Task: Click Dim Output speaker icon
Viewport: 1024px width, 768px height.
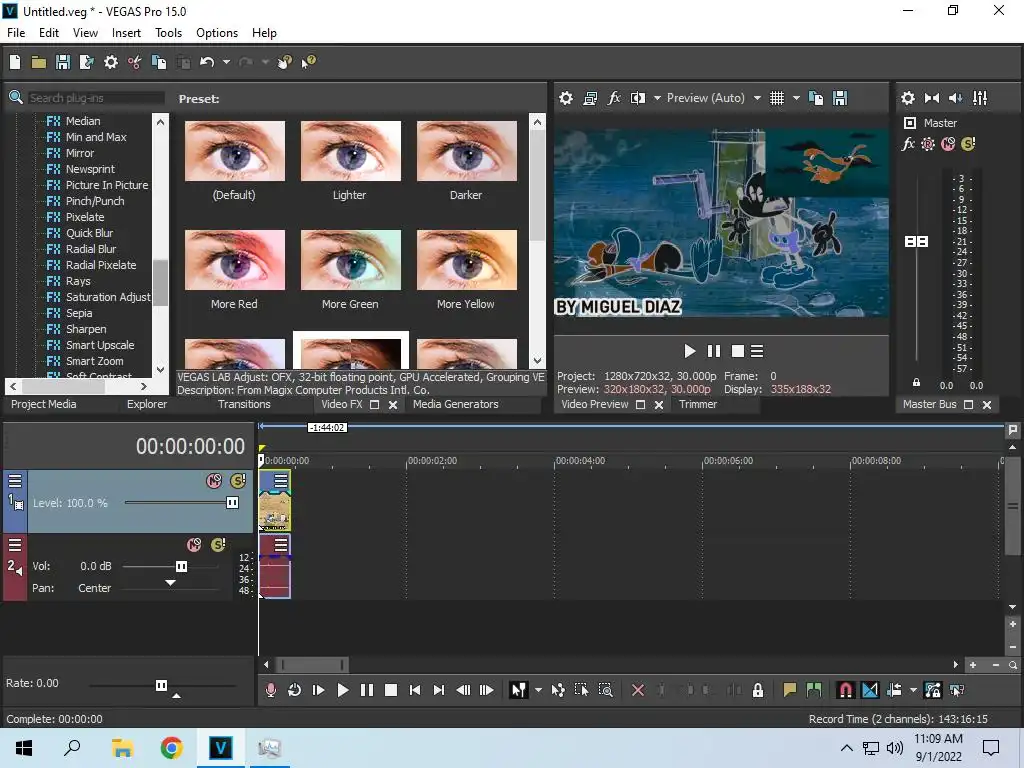Action: (x=955, y=98)
